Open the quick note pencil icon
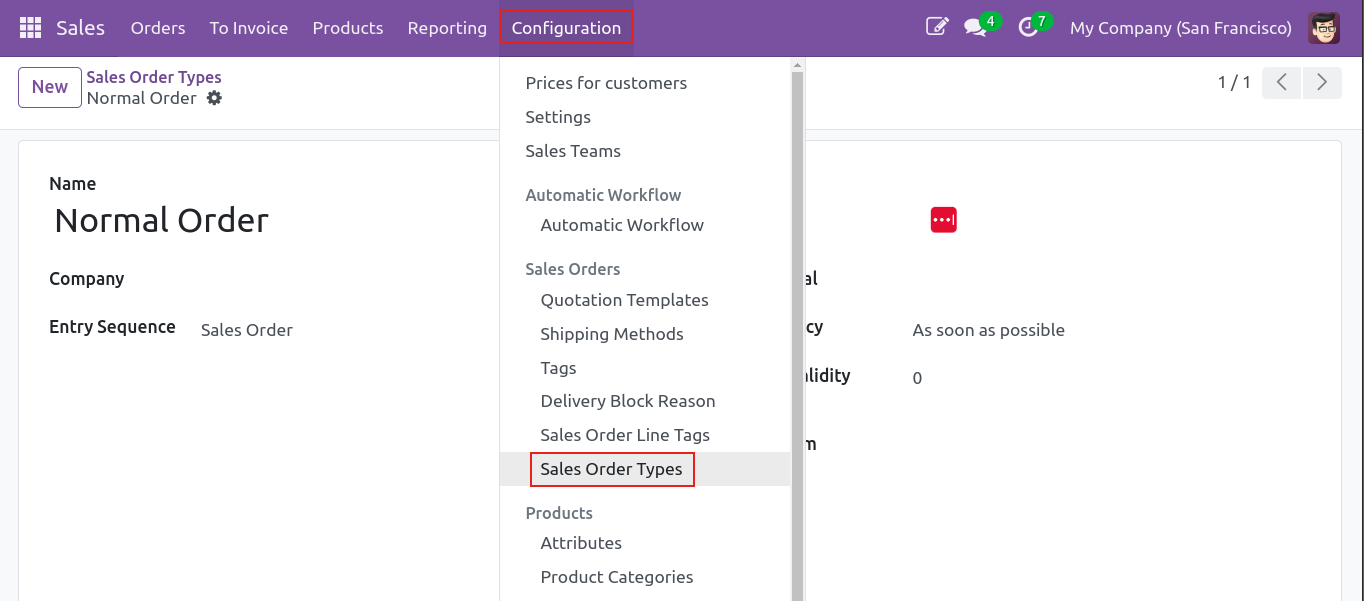Image resolution: width=1364 pixels, height=601 pixels. [x=937, y=28]
